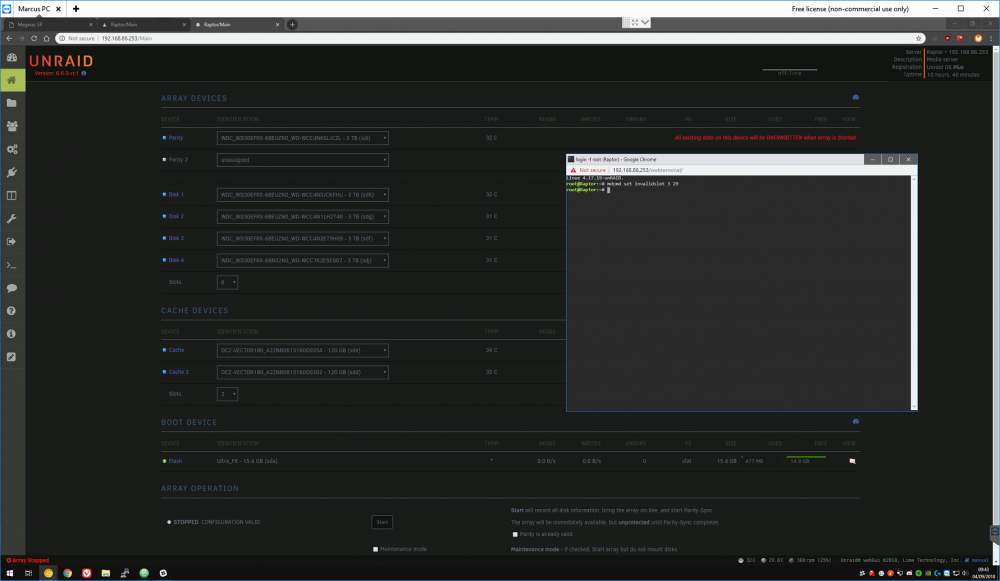Open the Docker columns sidebar icon

coord(12,196)
